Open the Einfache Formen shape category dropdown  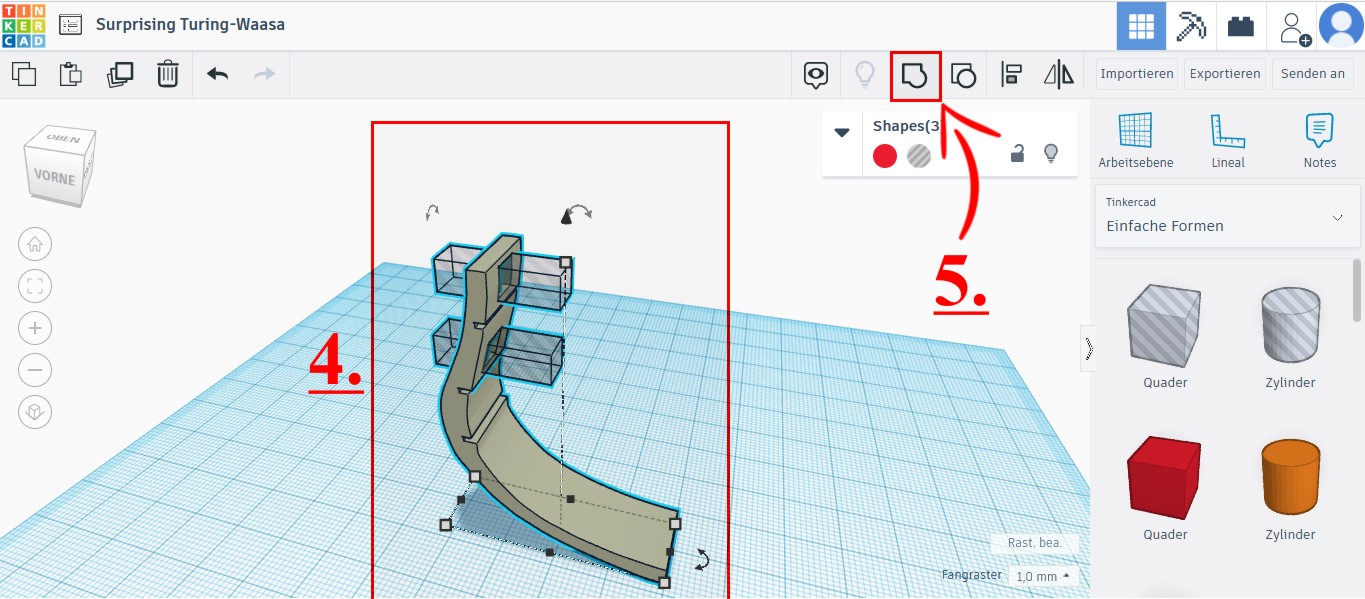(1227, 216)
